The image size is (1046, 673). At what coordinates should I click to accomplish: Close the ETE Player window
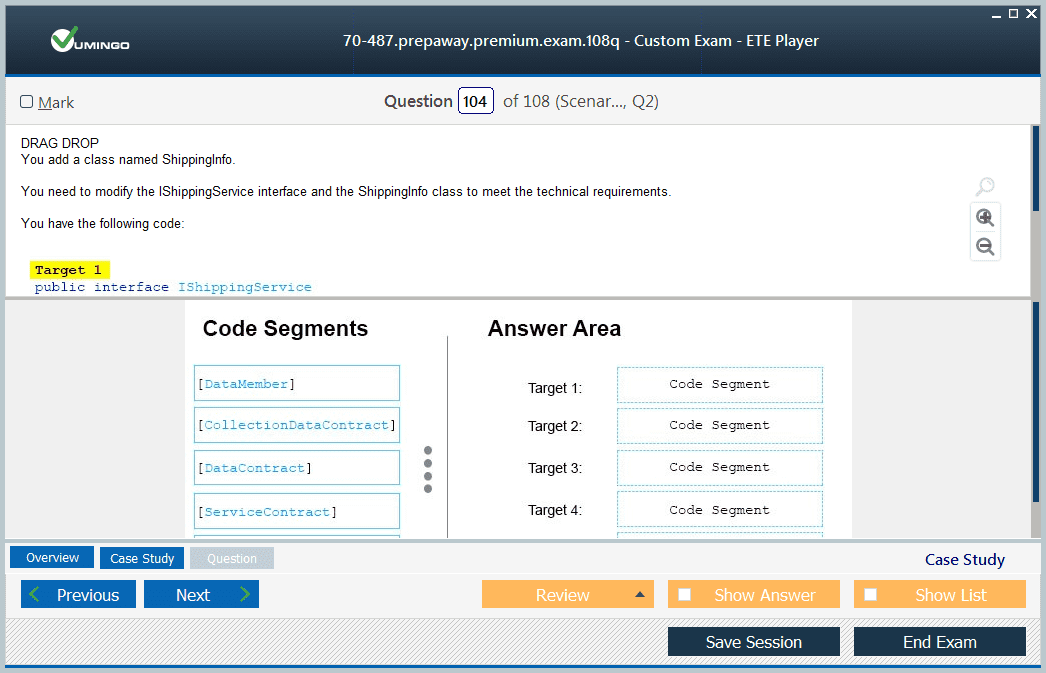pyautogui.click(x=1031, y=13)
